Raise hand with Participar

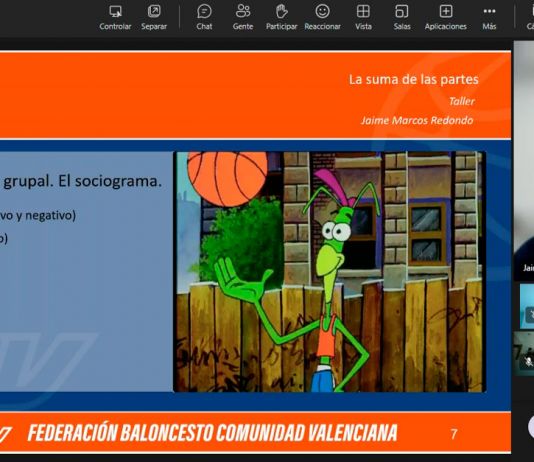pos(281,18)
